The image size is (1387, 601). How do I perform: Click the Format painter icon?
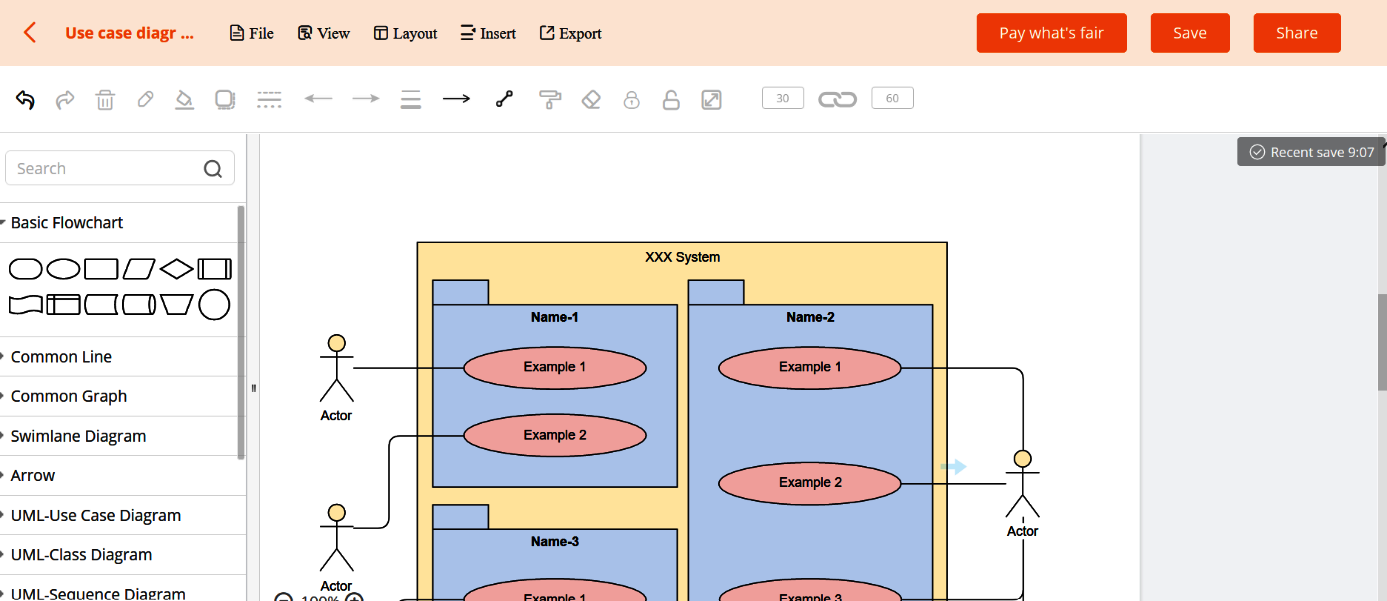coord(550,98)
